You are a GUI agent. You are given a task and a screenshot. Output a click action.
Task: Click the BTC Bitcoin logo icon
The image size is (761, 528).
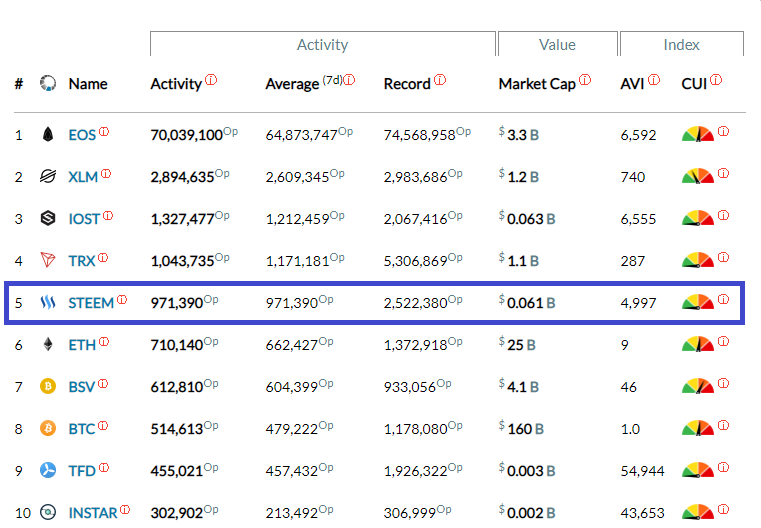48,429
